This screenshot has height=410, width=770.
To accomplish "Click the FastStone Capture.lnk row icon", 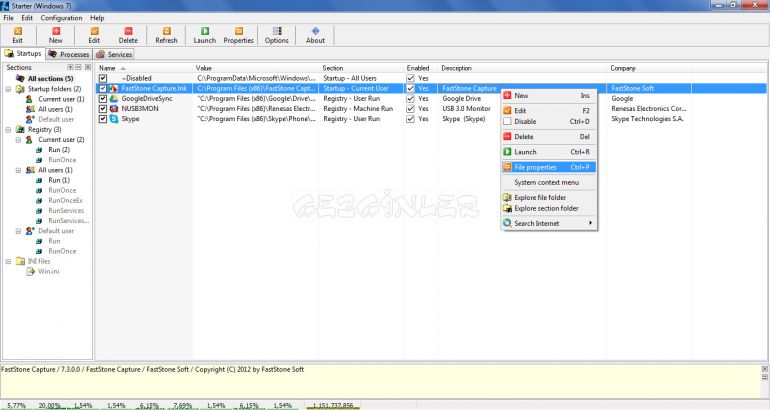I will (114, 88).
